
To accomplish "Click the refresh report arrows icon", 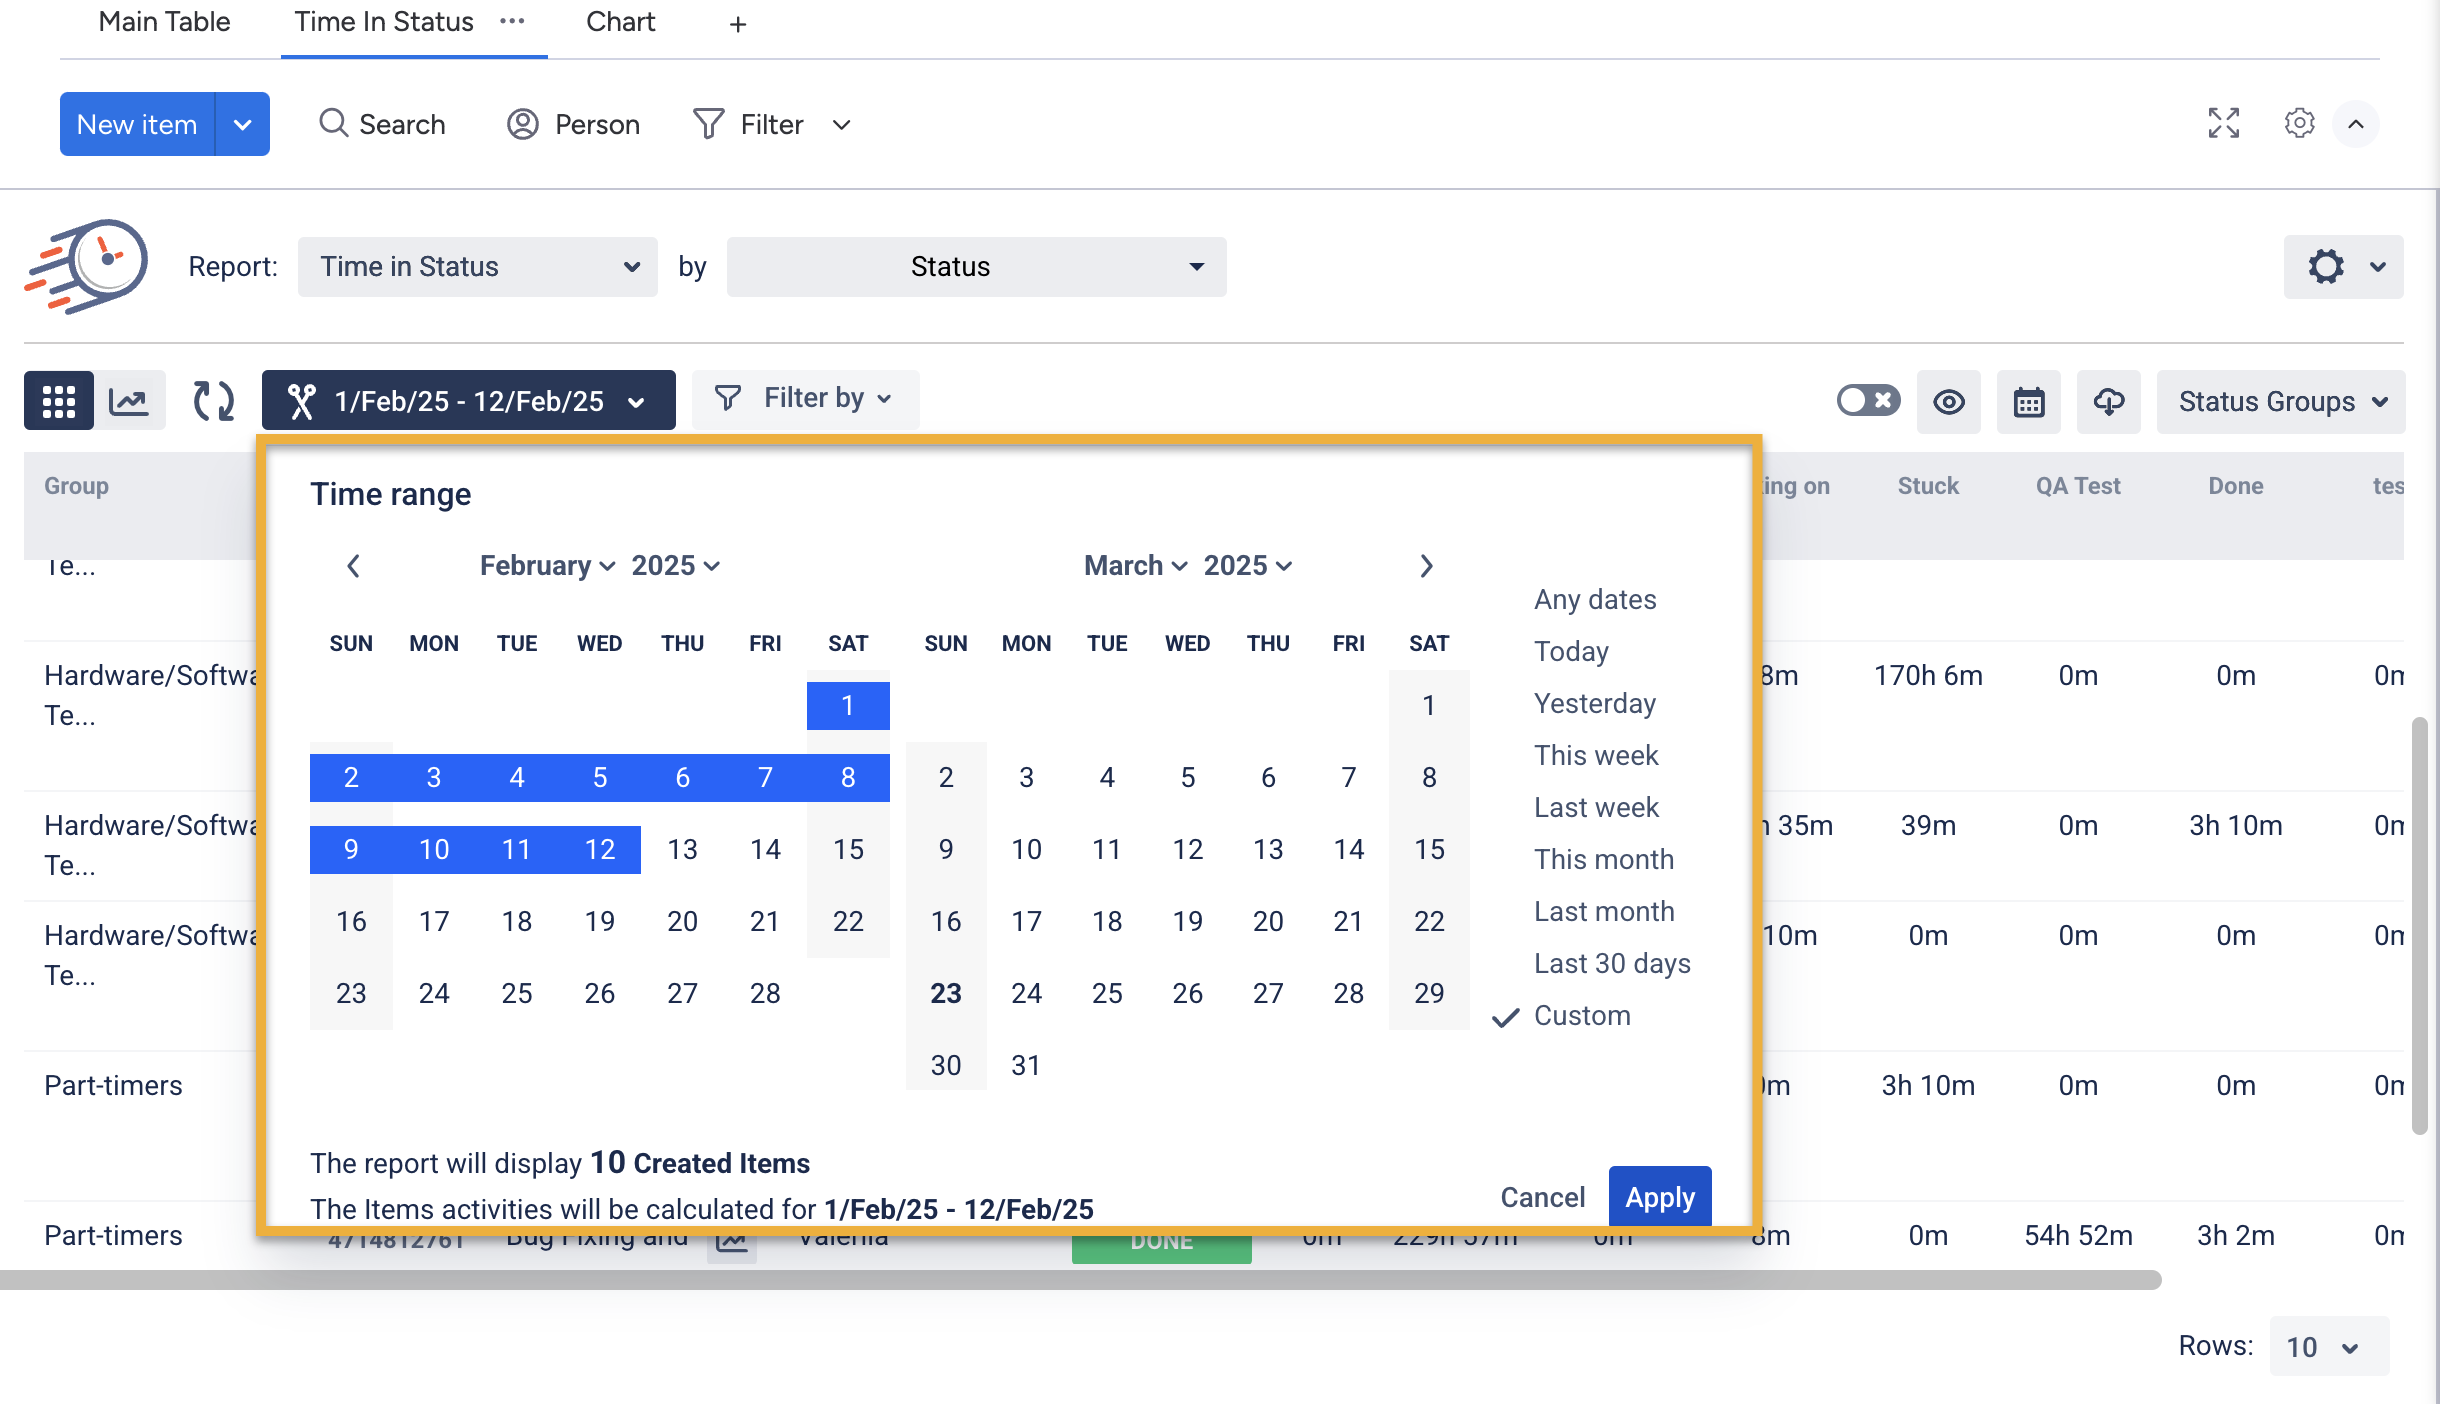I will [213, 401].
